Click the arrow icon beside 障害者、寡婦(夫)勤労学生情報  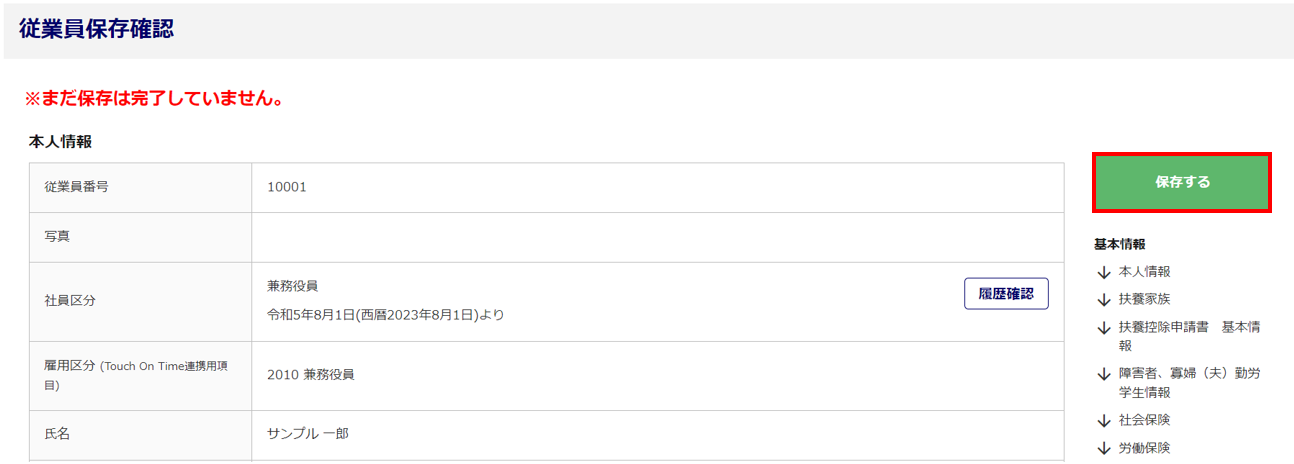pyautogui.click(x=1104, y=374)
